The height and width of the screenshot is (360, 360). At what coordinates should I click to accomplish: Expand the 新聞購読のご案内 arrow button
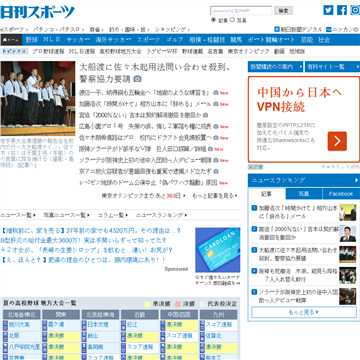pos(301,67)
